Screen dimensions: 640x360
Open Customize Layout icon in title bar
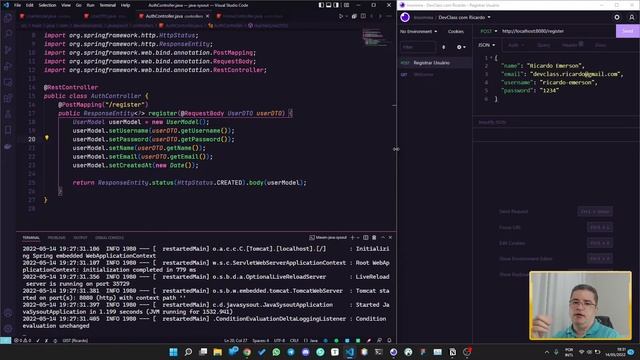(346, 5)
